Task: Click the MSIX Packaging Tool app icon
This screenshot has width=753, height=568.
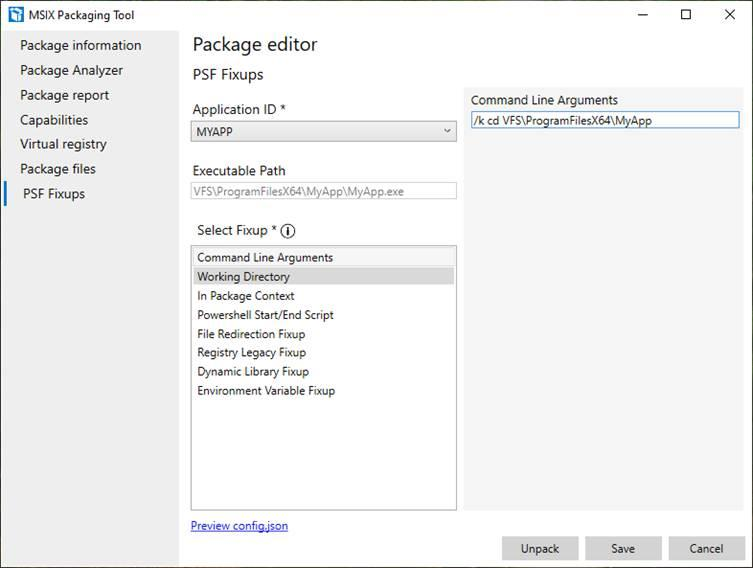Action: (16, 14)
